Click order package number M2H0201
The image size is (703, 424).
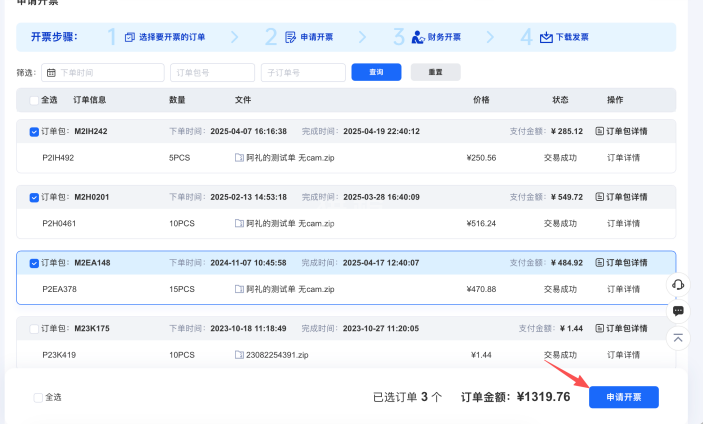(x=92, y=197)
